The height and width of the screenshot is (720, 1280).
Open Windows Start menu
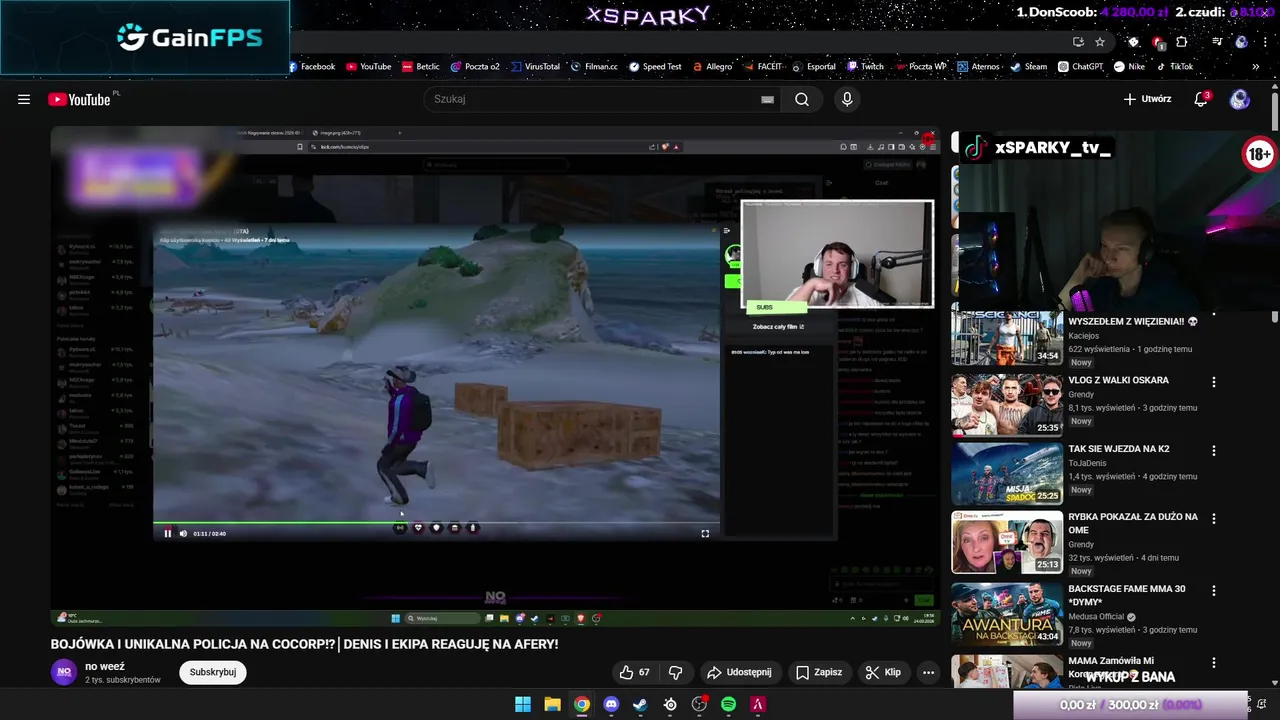pyautogui.click(x=523, y=704)
